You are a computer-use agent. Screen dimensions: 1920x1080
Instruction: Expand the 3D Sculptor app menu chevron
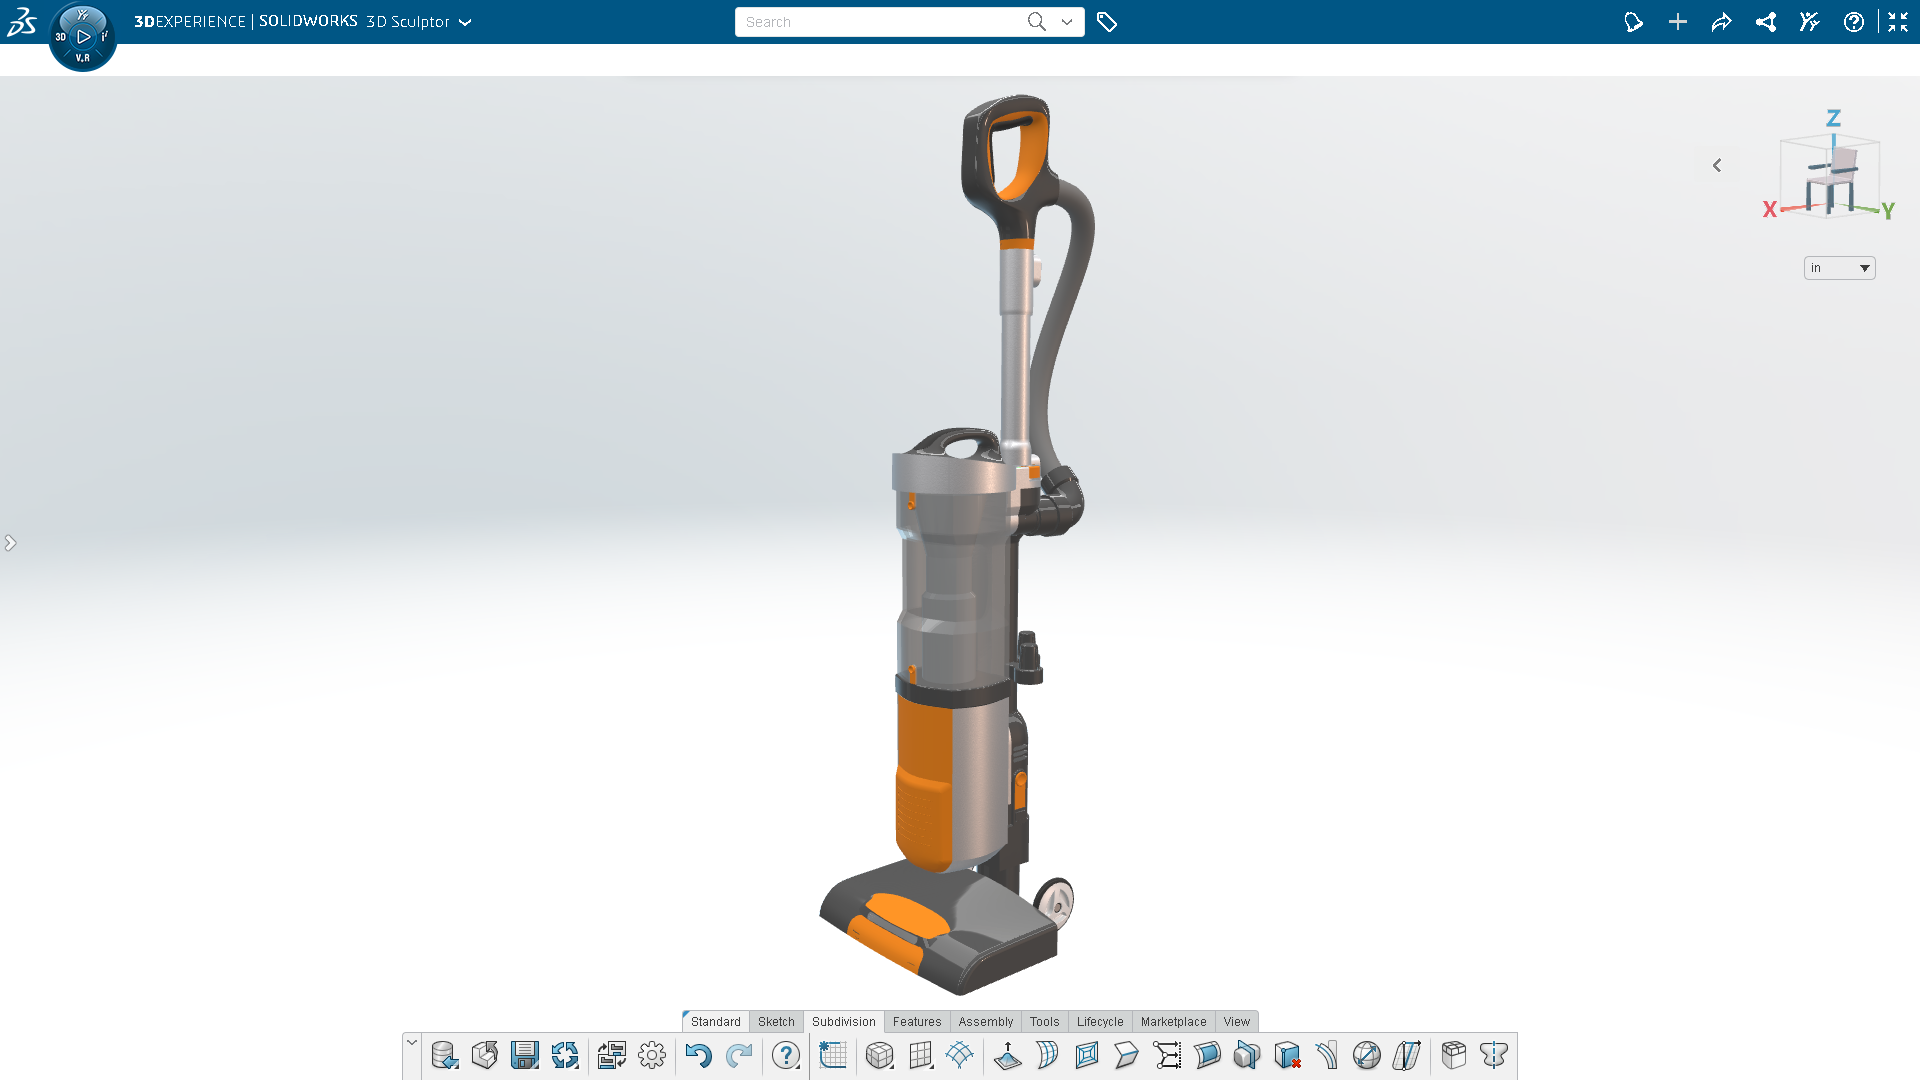[x=465, y=22]
